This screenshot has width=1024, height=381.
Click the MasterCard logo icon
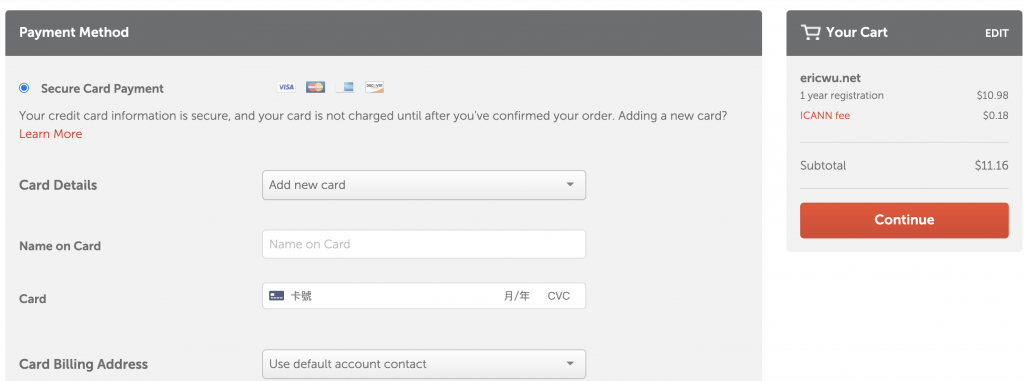click(x=315, y=87)
